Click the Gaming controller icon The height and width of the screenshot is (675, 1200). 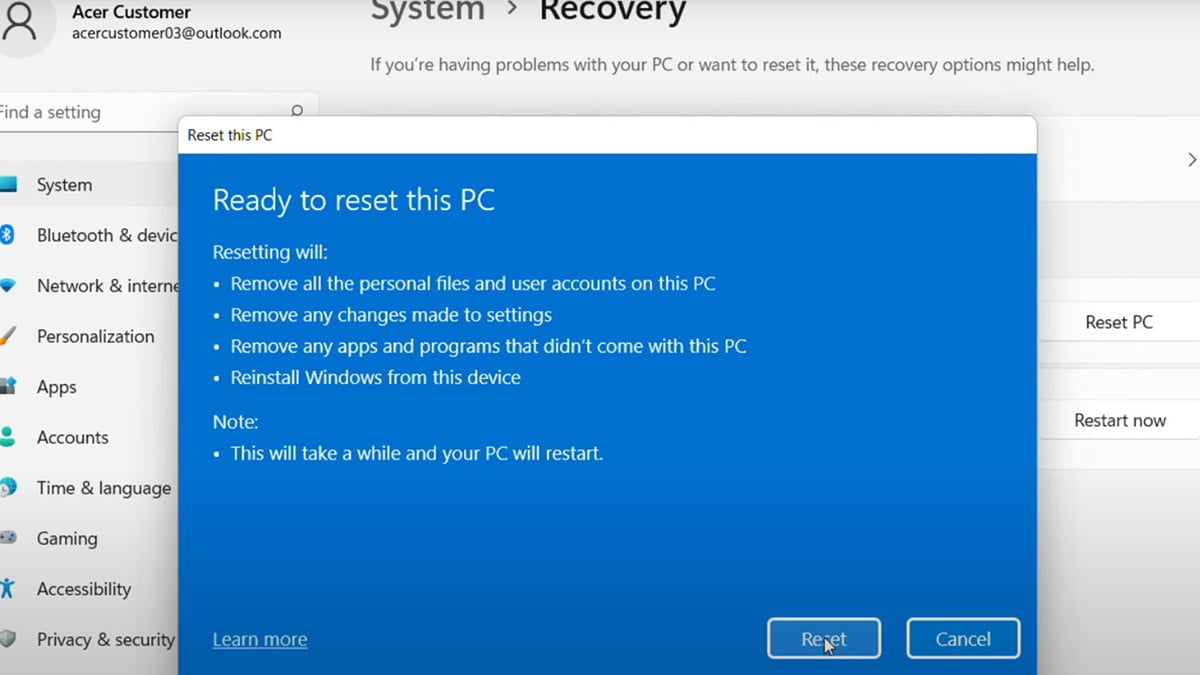point(7,538)
